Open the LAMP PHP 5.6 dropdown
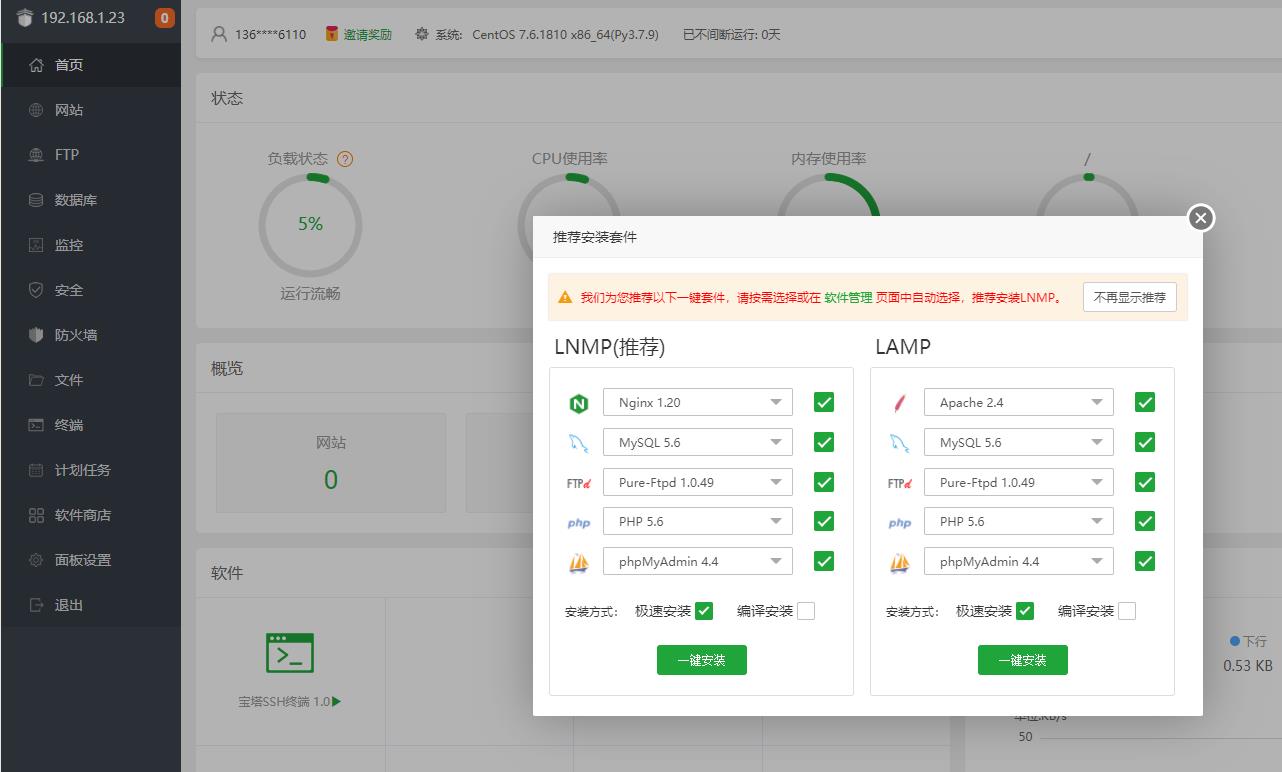This screenshot has width=1282, height=772. [1019, 521]
